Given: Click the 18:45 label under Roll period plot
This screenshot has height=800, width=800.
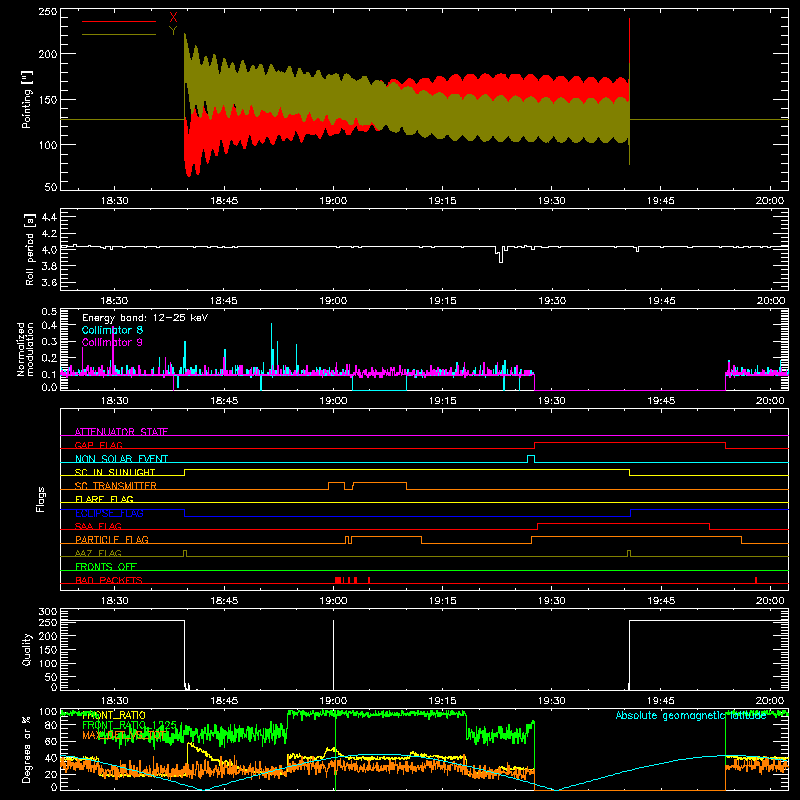Looking at the screenshot, I should [x=224, y=301].
